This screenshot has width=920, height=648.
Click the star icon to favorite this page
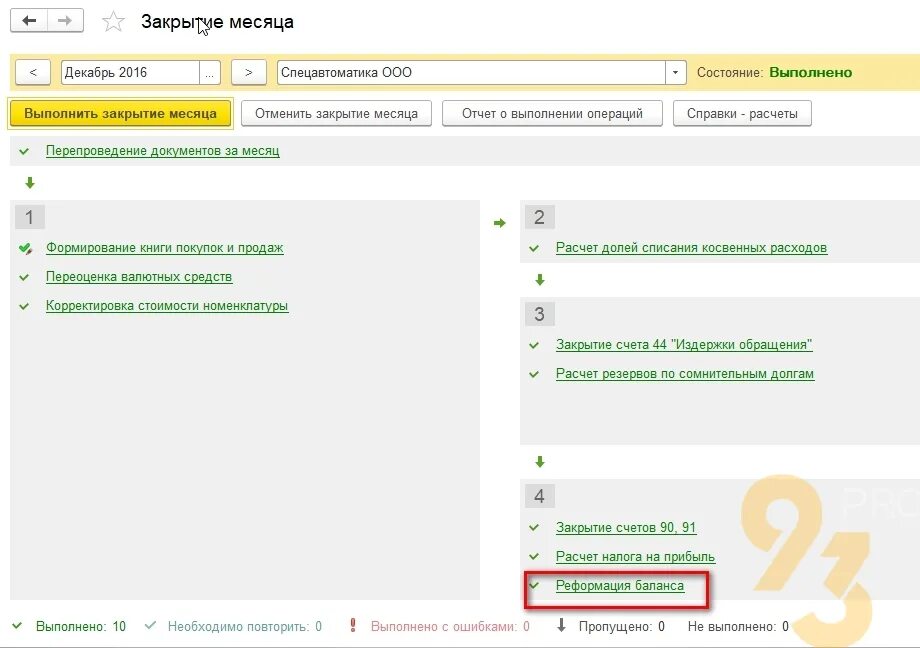[113, 21]
